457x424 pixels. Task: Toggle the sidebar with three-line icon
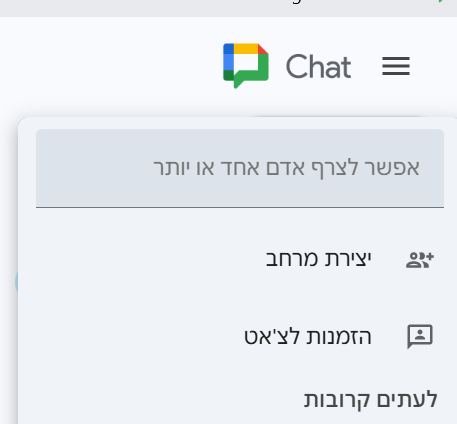coord(396,66)
